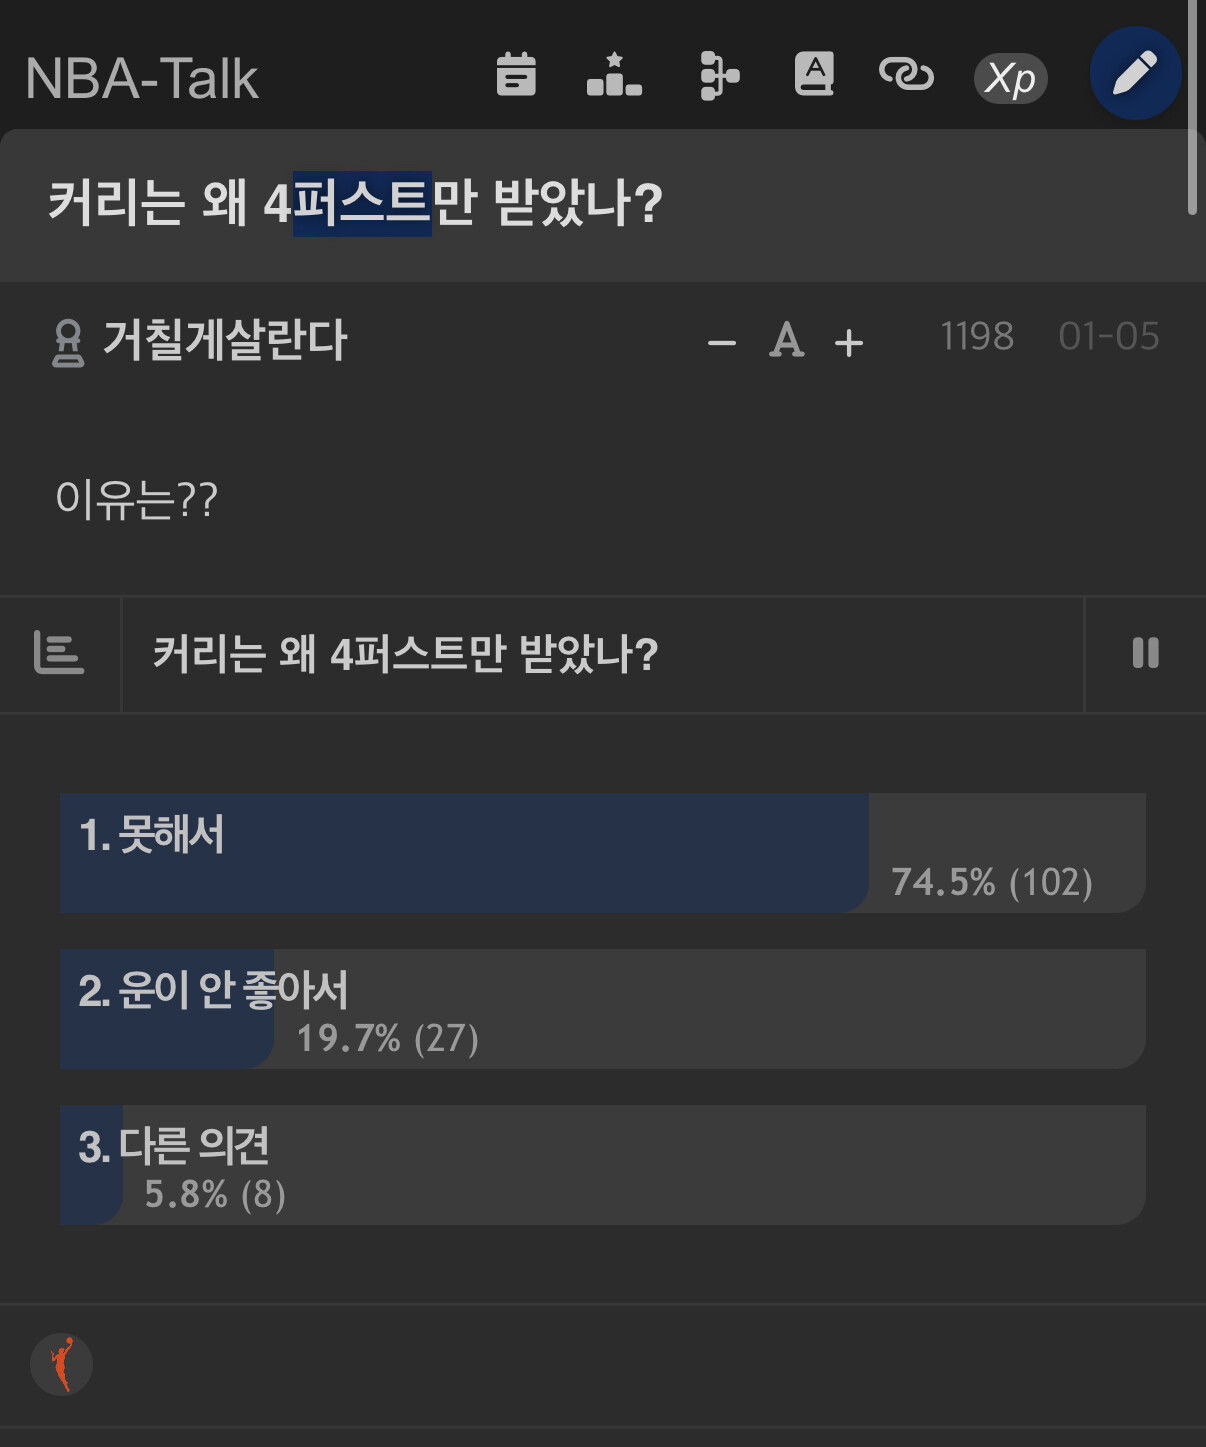Decrease font size with minus button

722,343
